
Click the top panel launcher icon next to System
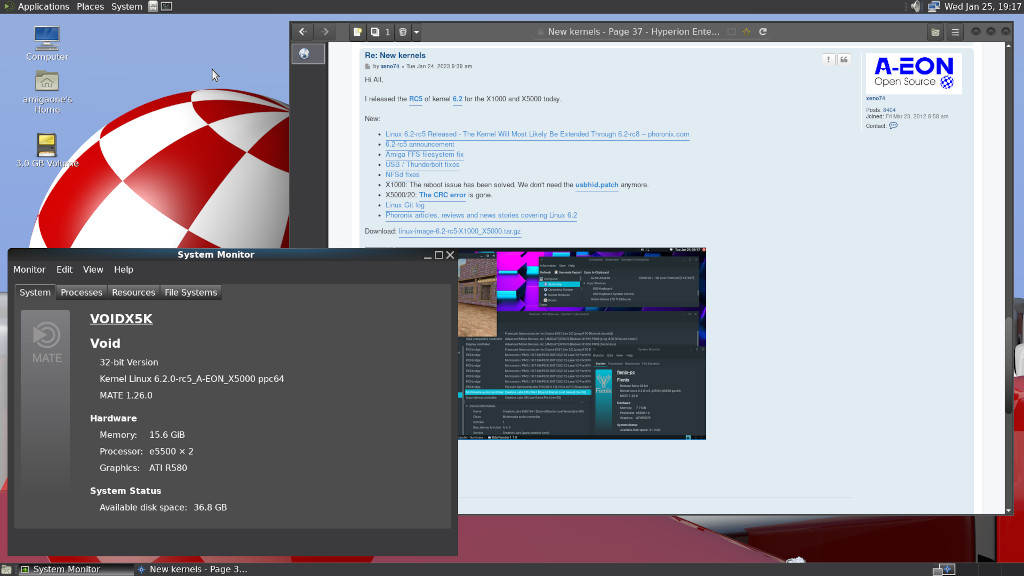point(153,7)
